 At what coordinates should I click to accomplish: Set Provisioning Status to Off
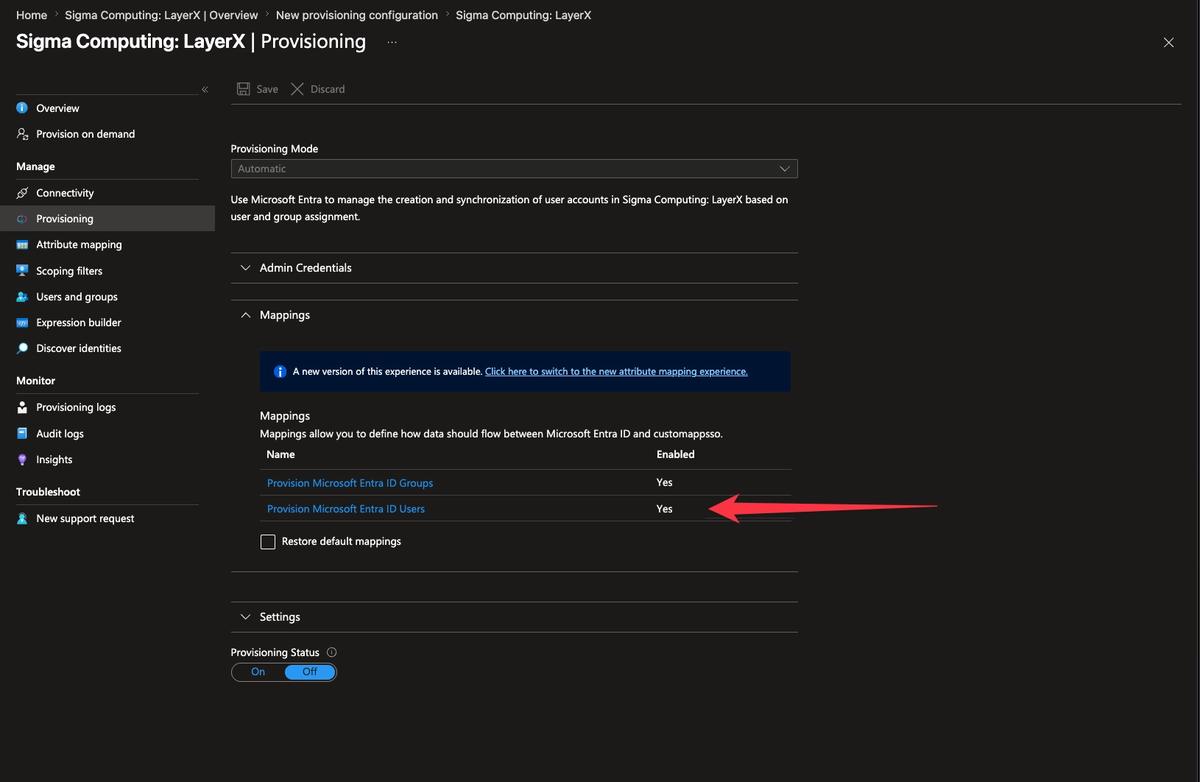[310, 672]
